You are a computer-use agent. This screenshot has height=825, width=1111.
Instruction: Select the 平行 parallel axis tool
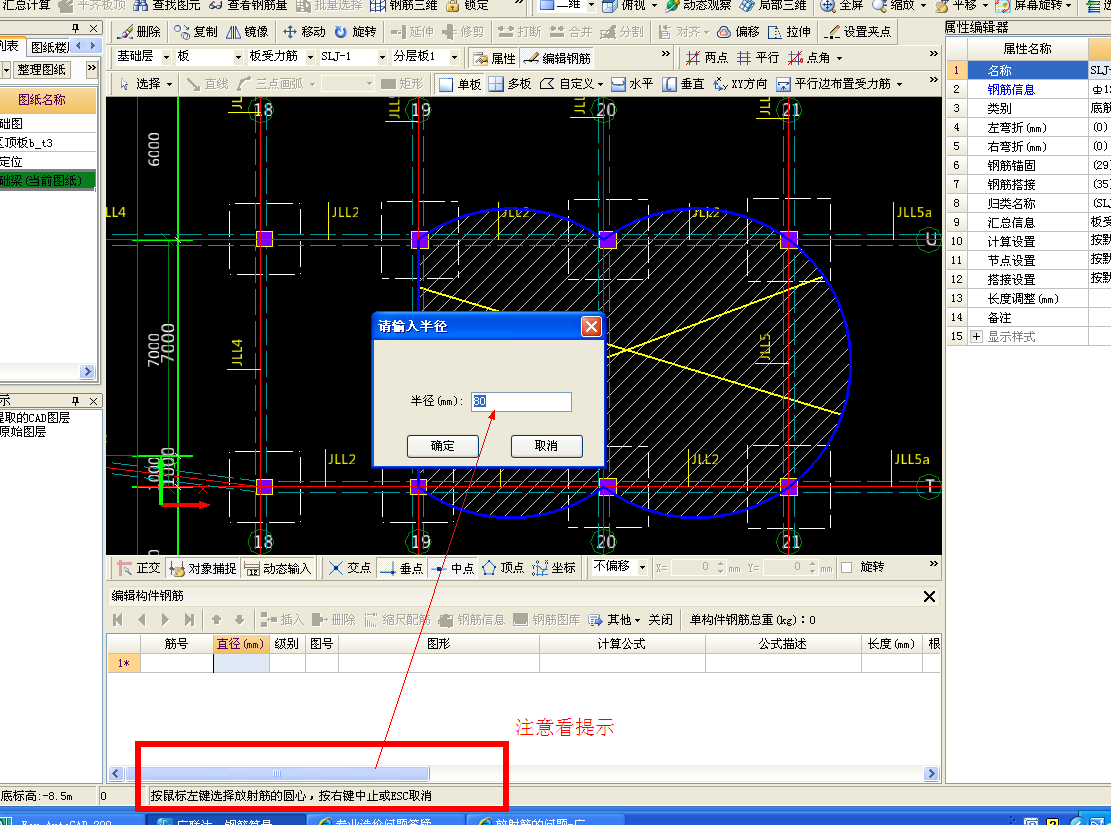tap(758, 57)
